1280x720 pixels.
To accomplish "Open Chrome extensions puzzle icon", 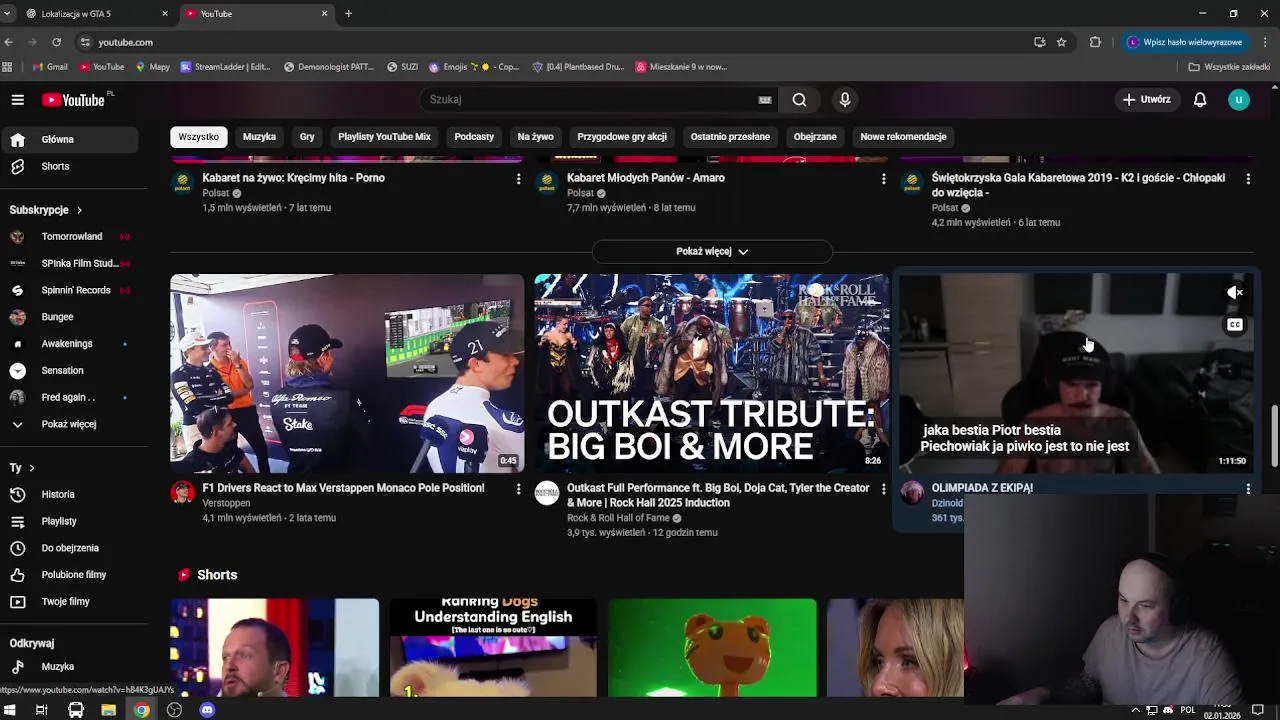I will (x=1095, y=42).
